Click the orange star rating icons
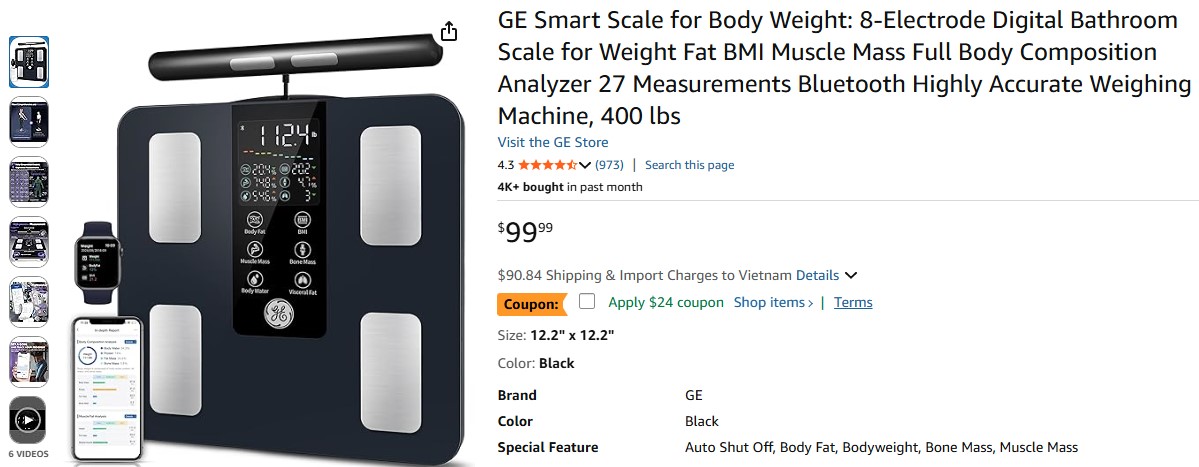Viewport: 1199px width, 467px height. click(547, 165)
